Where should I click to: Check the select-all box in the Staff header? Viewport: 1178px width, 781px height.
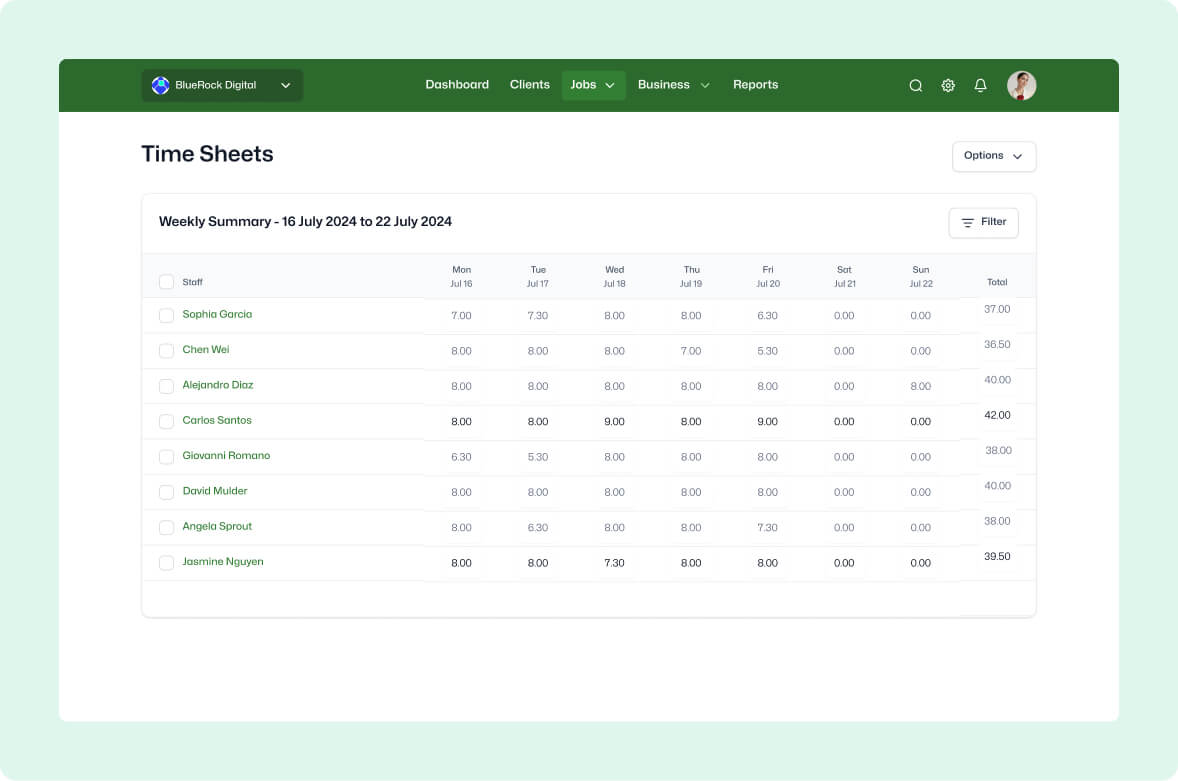pos(166,281)
